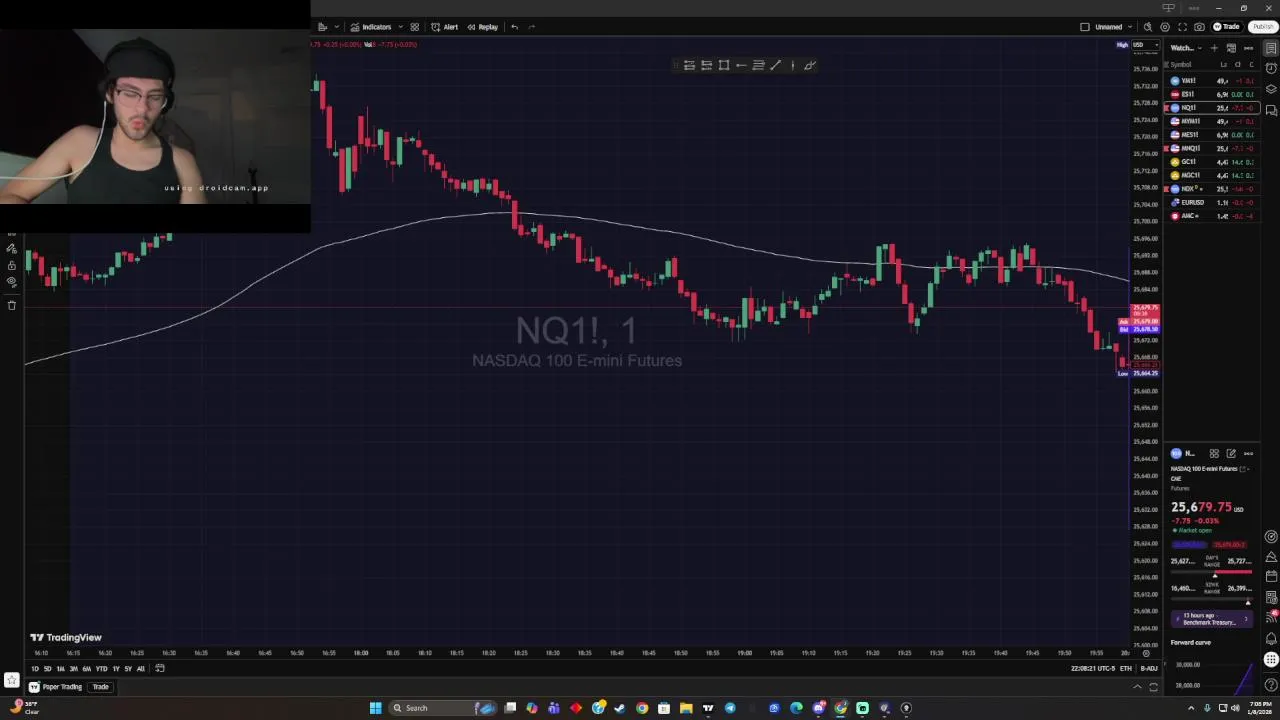
Task: Open the Paper Trading panel tab
Action: [x=56, y=687]
